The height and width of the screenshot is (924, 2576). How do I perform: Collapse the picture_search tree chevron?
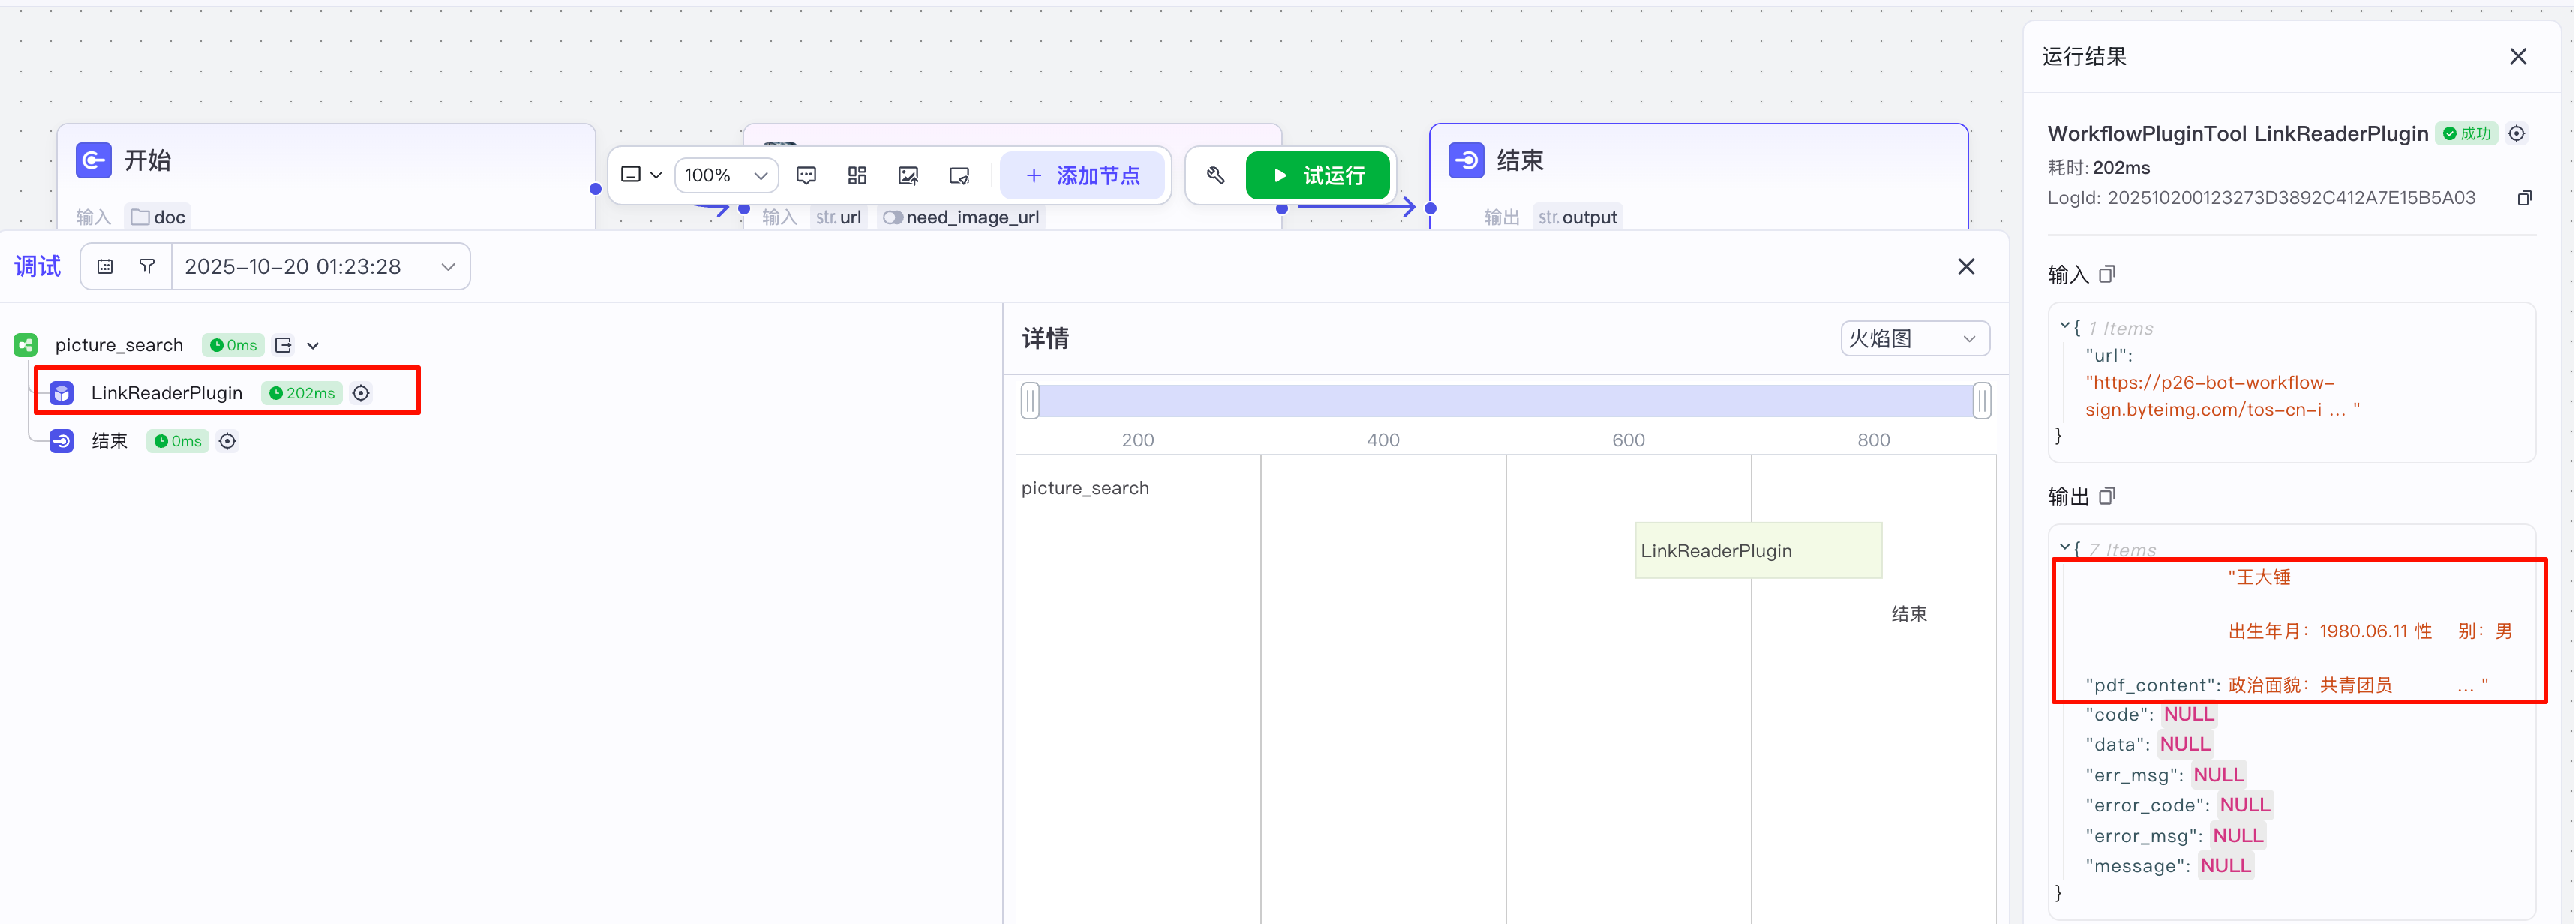point(313,345)
